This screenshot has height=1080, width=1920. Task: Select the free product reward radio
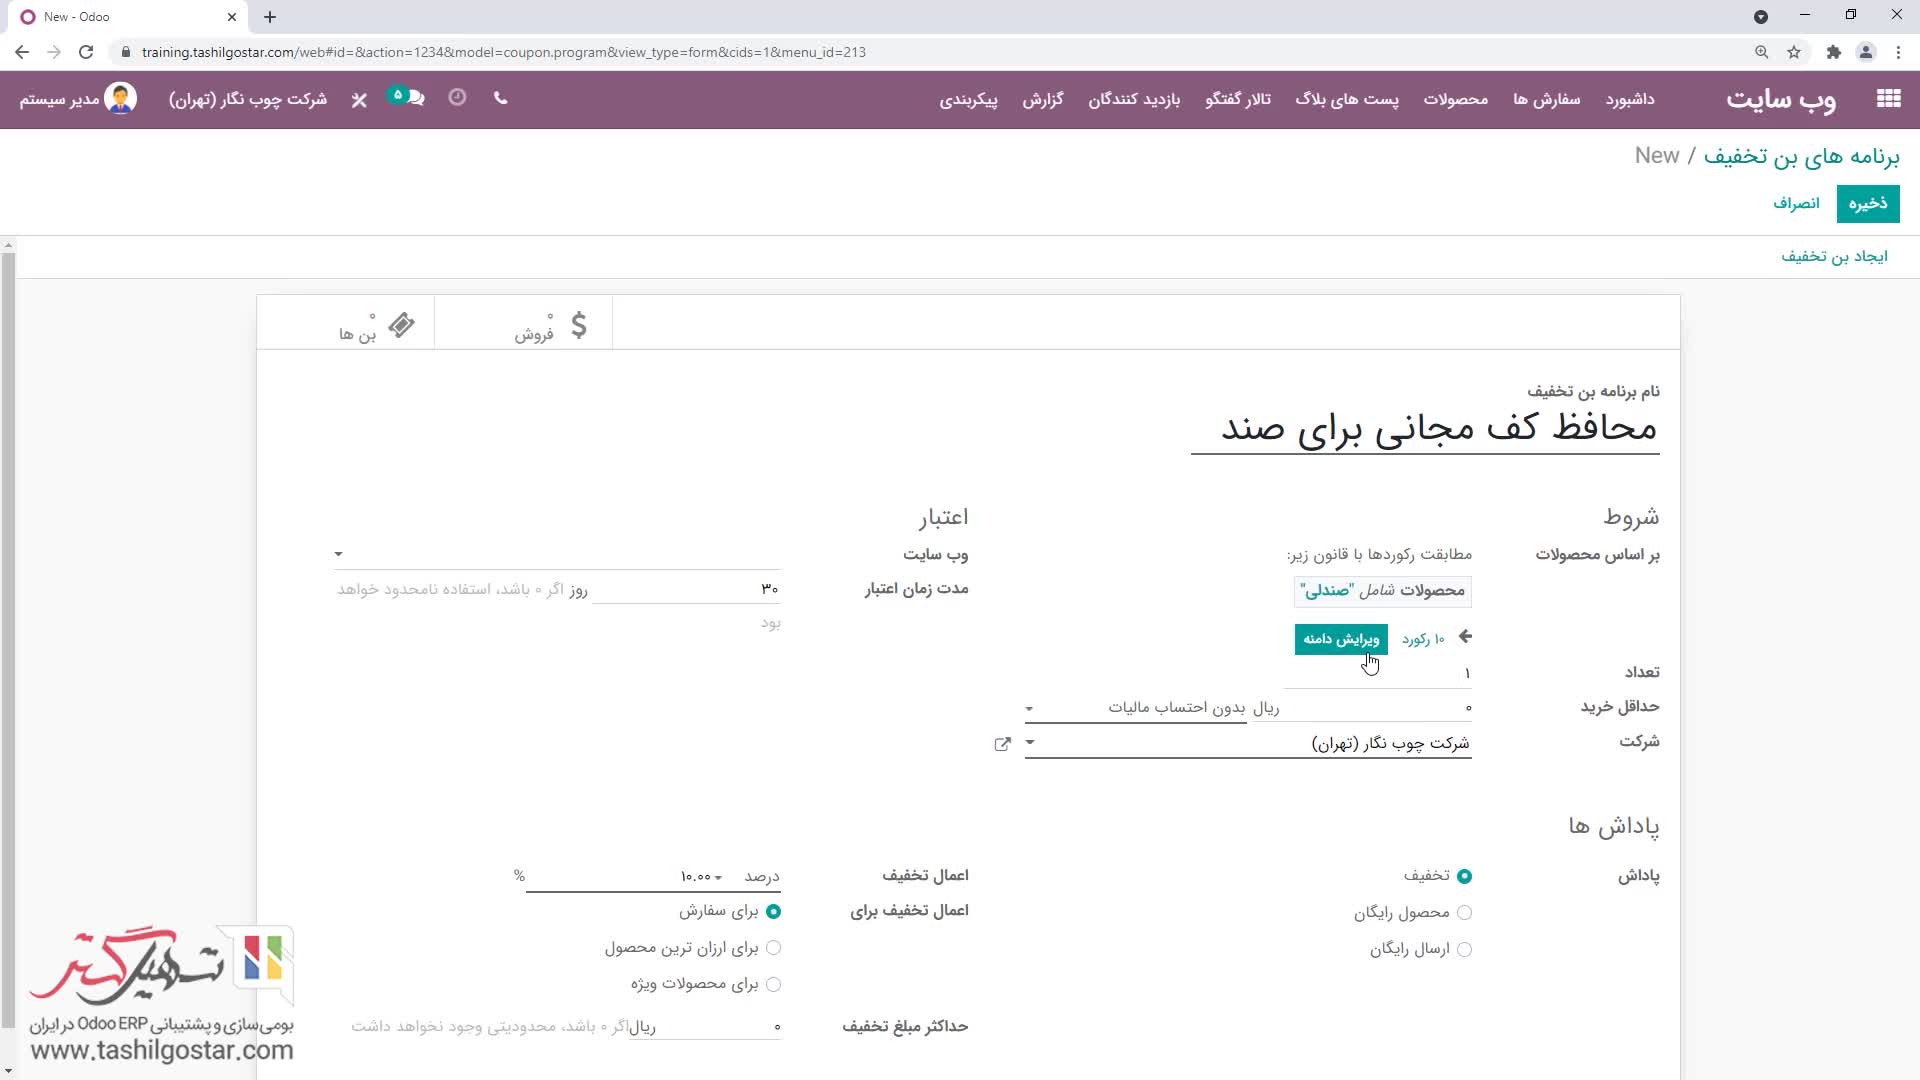click(1464, 913)
